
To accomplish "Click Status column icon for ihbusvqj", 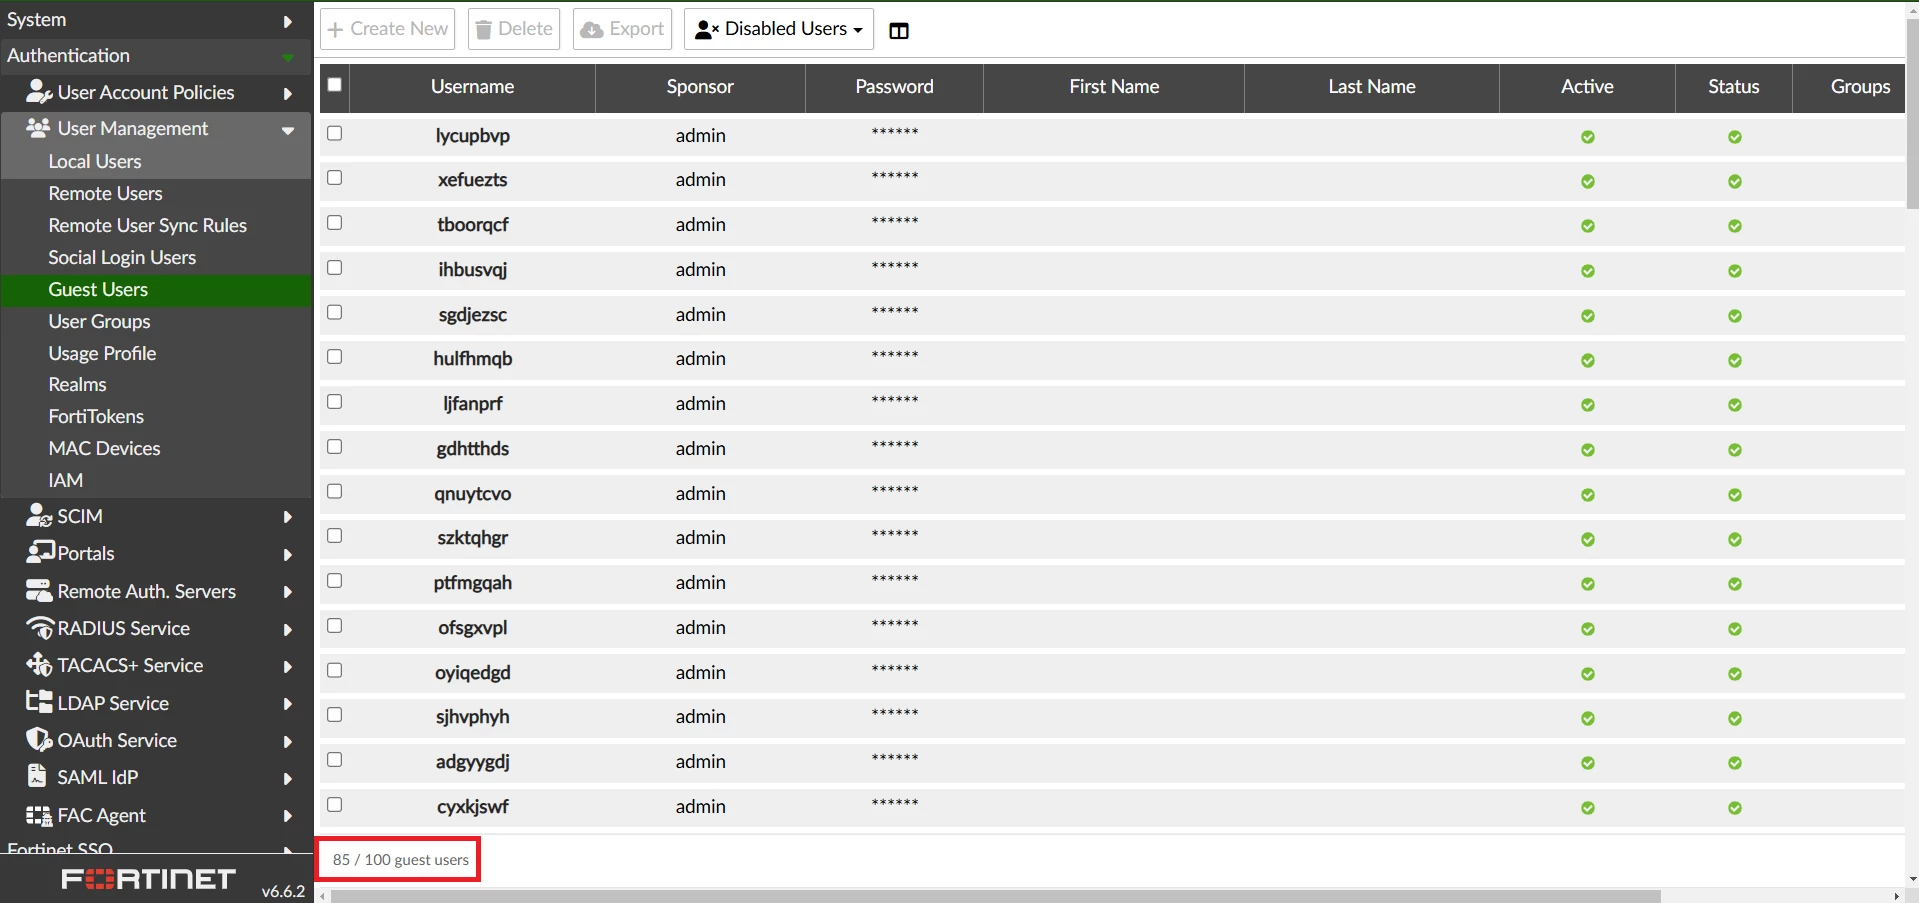I will (x=1734, y=271).
